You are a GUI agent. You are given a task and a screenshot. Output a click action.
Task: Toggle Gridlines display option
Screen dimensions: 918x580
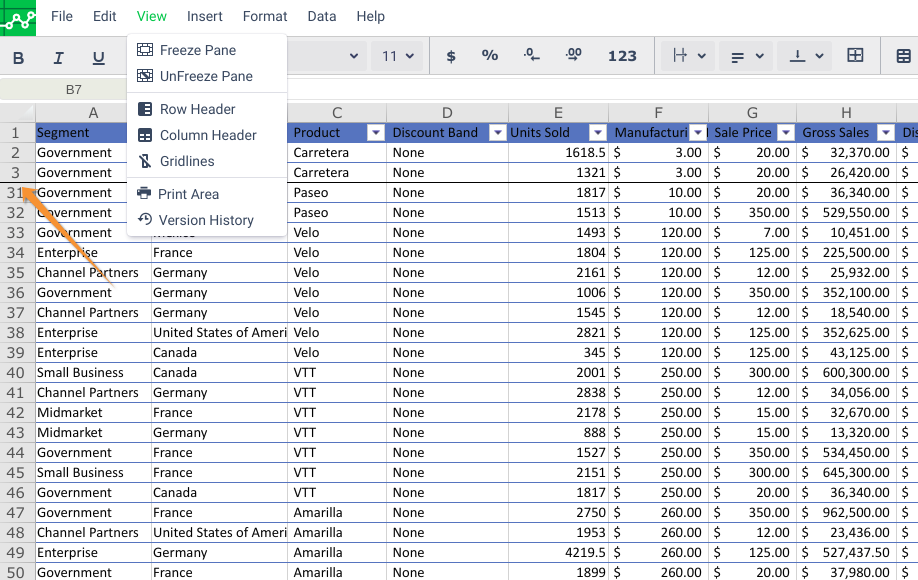[x=187, y=161]
